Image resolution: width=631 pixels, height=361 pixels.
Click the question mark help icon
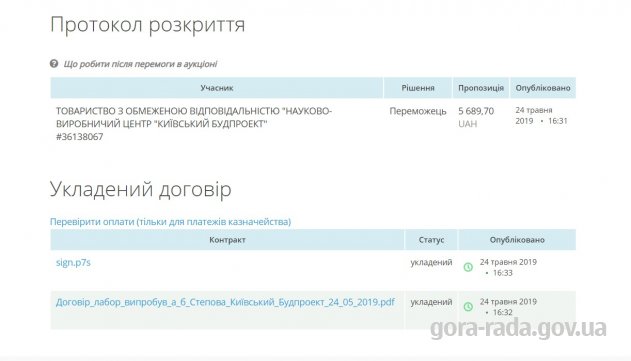click(54, 64)
